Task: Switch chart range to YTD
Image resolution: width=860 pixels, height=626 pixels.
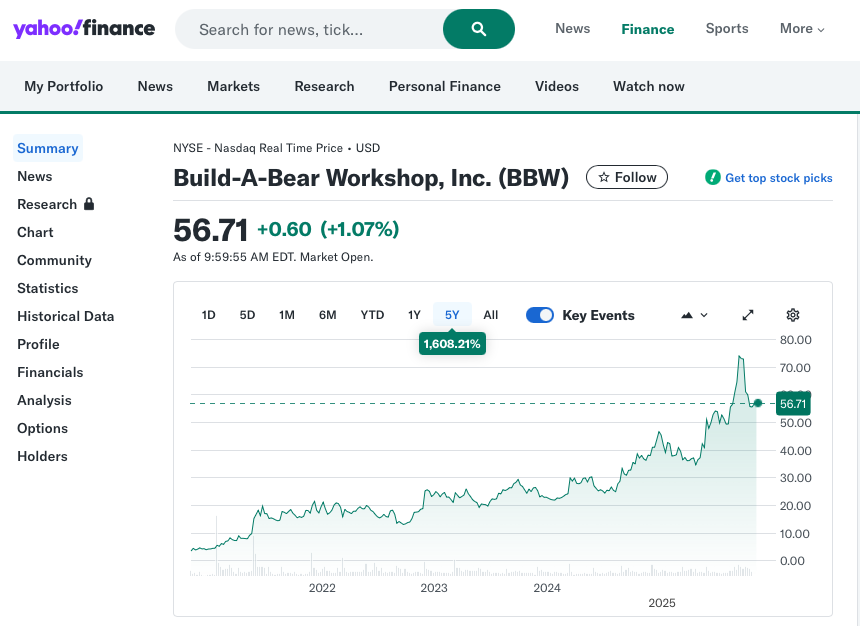Action: (372, 315)
